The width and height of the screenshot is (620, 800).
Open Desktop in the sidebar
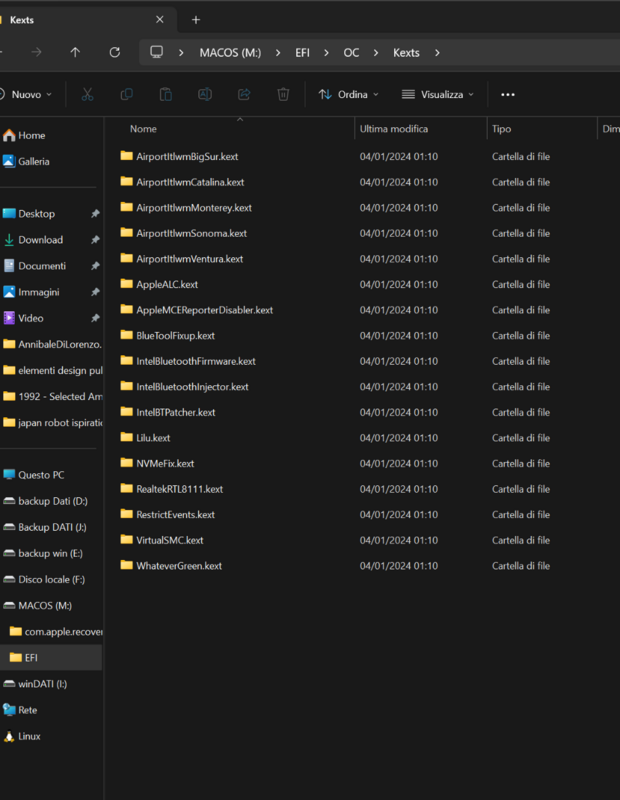click(x=29, y=214)
